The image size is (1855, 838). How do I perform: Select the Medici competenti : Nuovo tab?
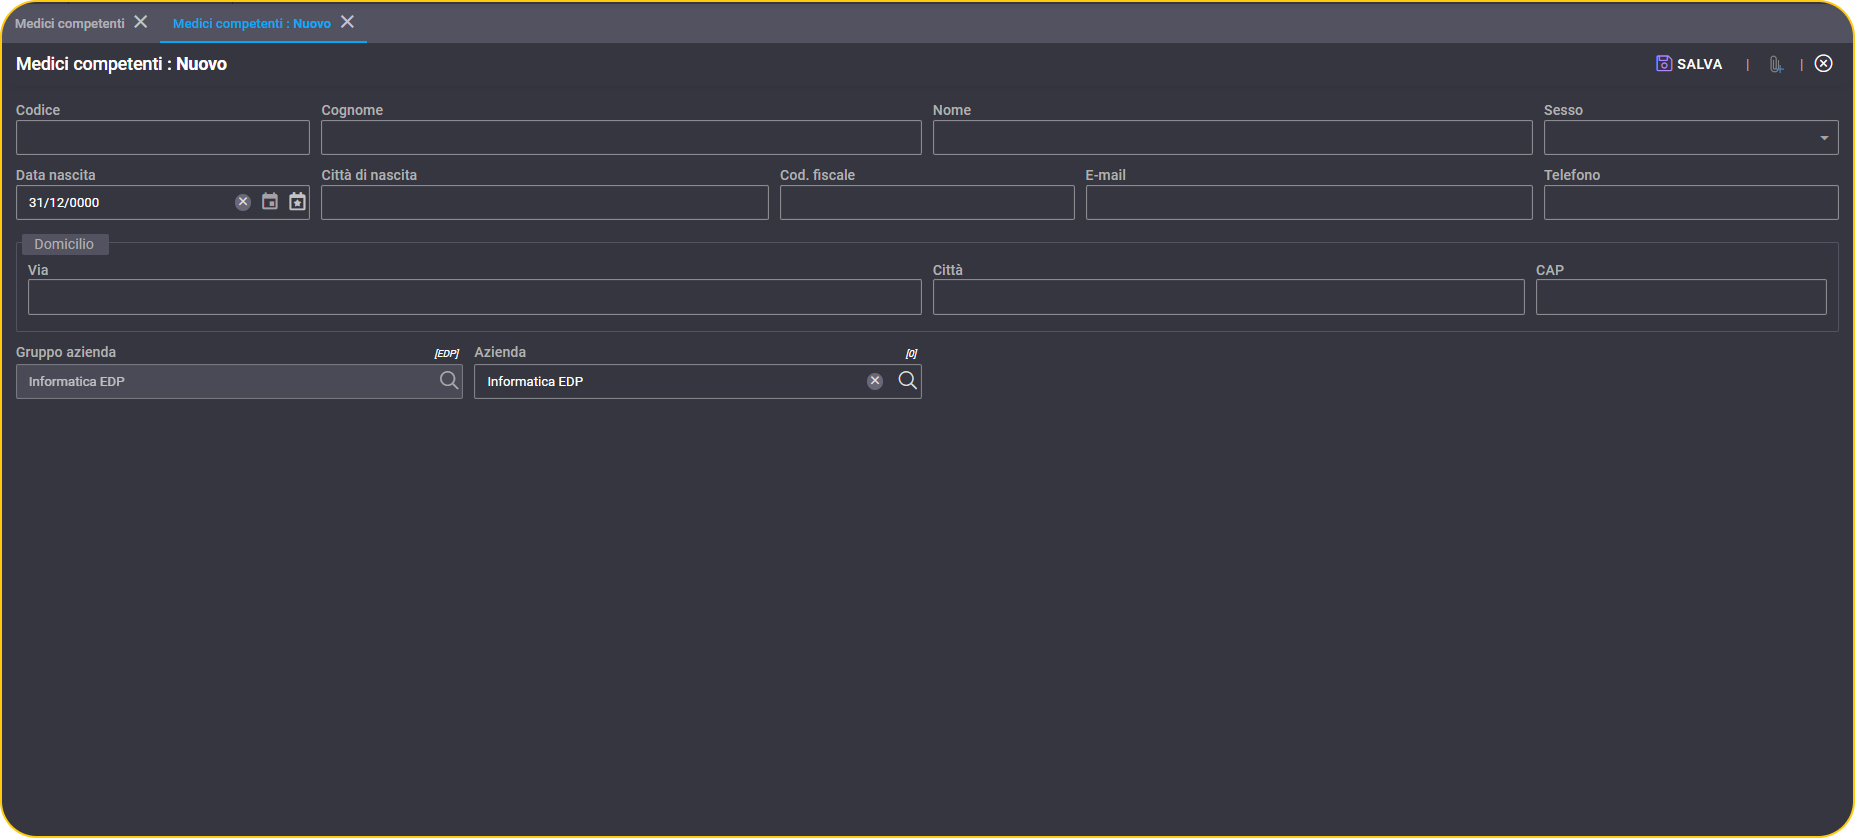coord(252,23)
